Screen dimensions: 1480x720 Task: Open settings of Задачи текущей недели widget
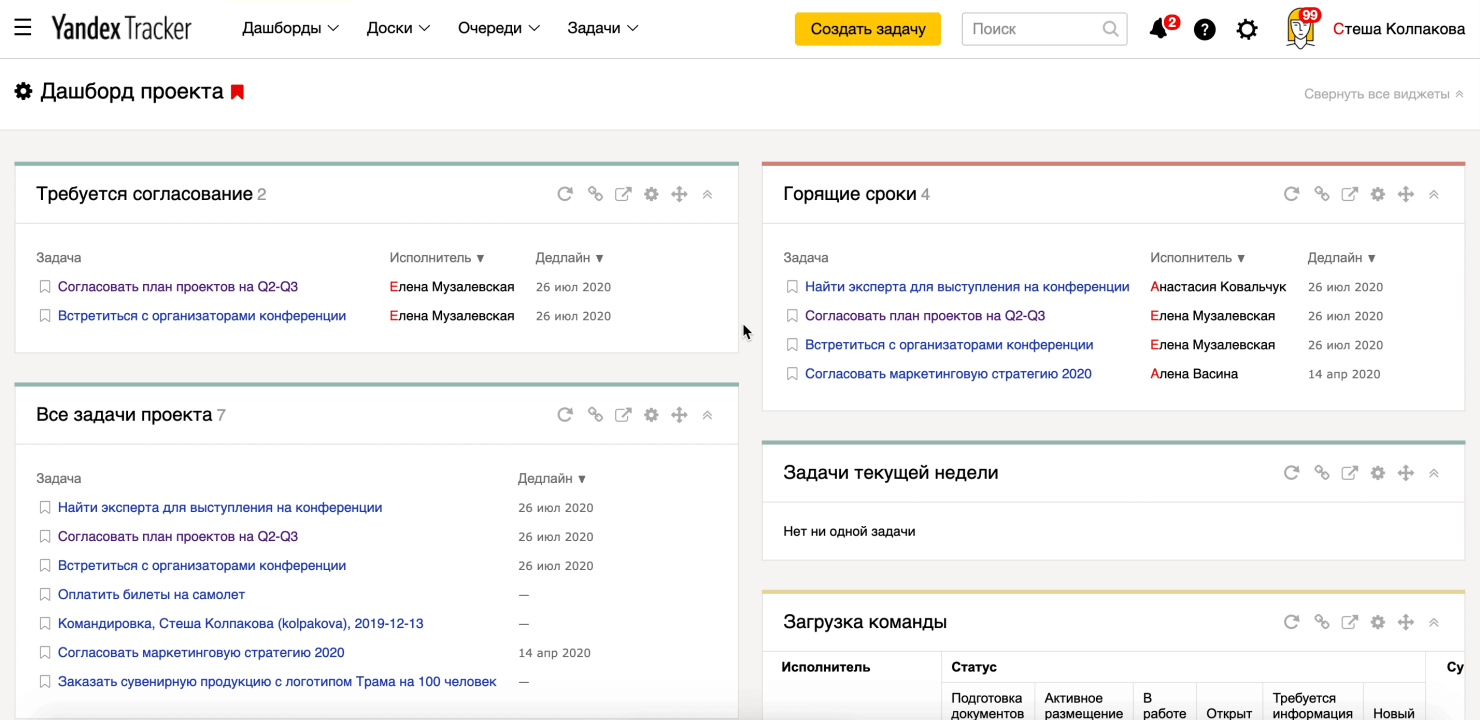1378,473
